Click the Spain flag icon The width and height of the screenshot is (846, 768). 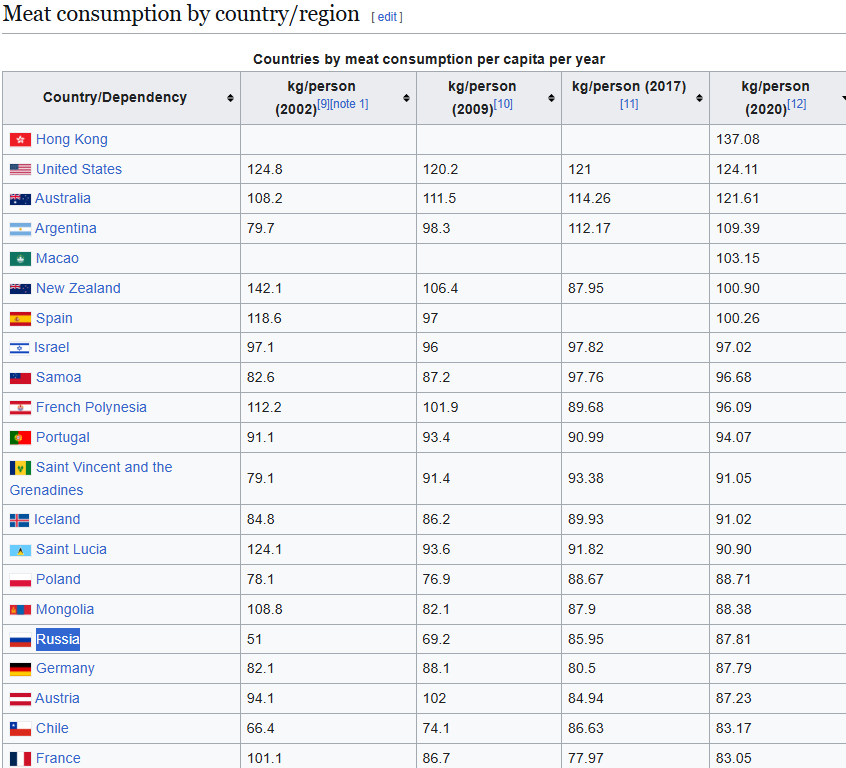20,319
